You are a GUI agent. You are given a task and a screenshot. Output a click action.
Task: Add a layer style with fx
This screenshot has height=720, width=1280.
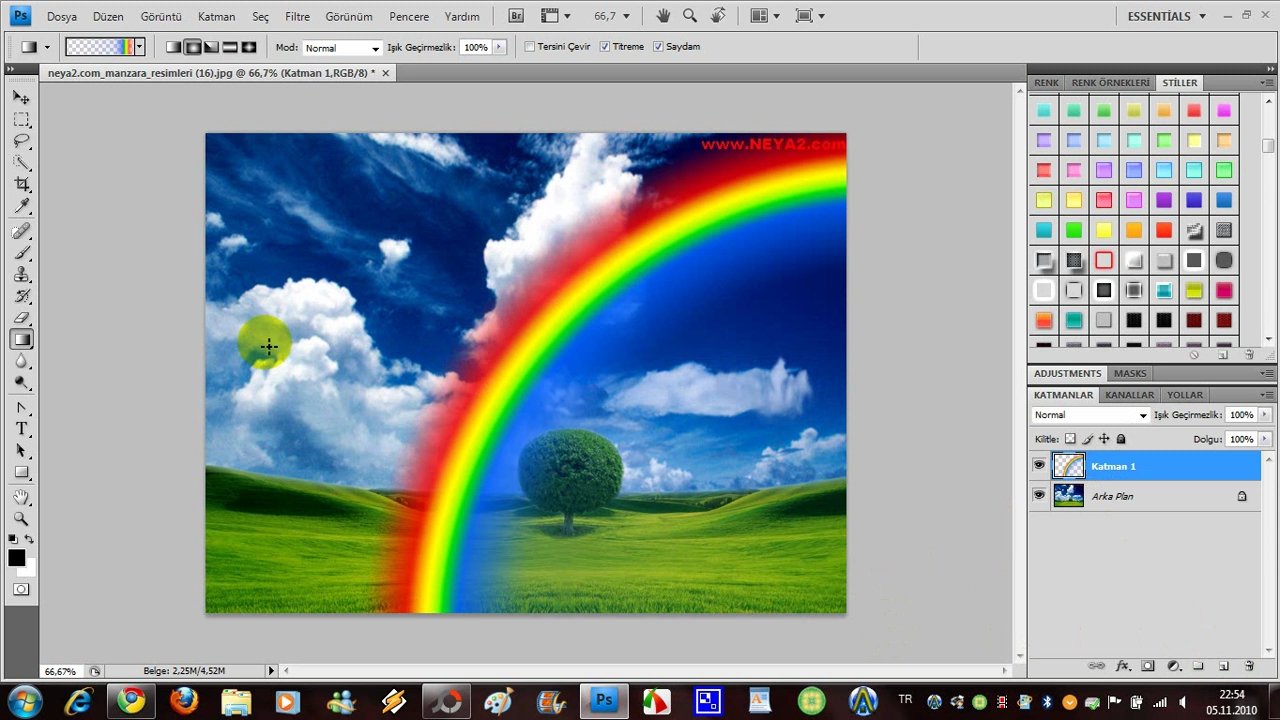pos(1122,666)
